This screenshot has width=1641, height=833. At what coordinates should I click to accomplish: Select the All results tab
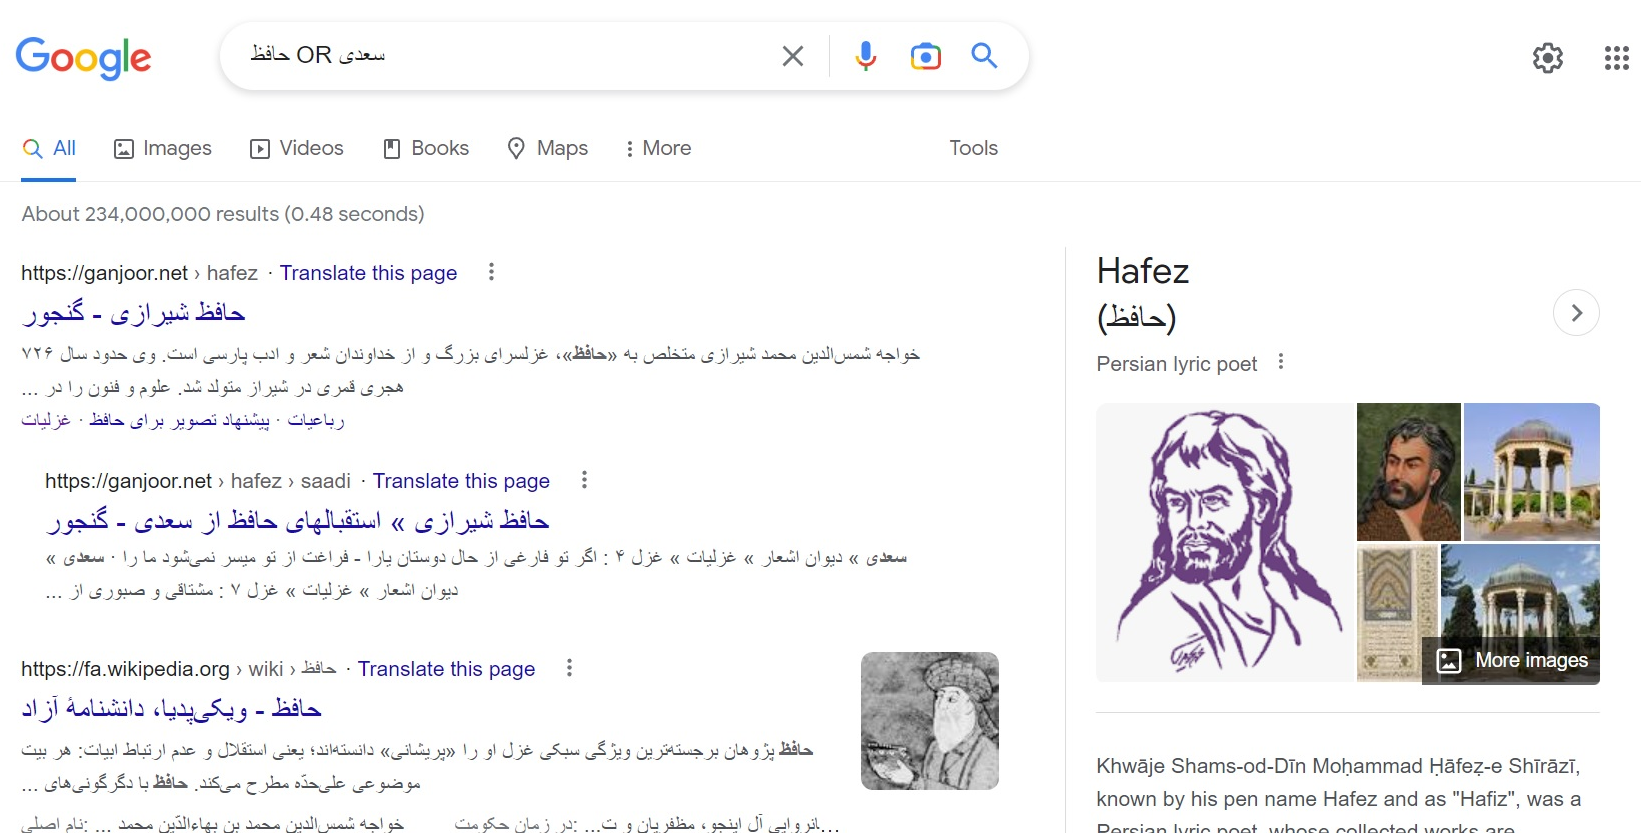point(49,149)
